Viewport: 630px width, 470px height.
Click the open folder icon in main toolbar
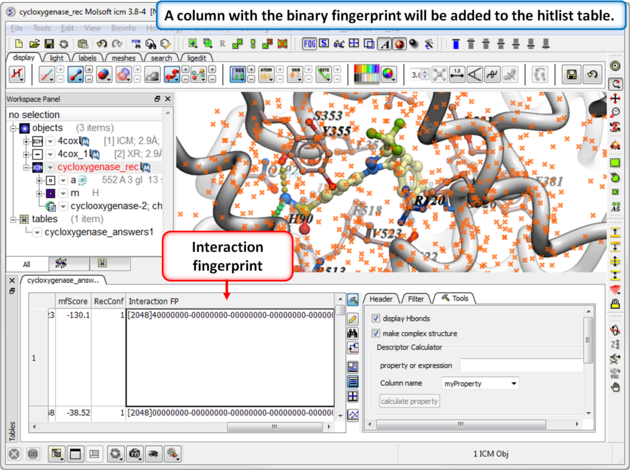point(35,44)
